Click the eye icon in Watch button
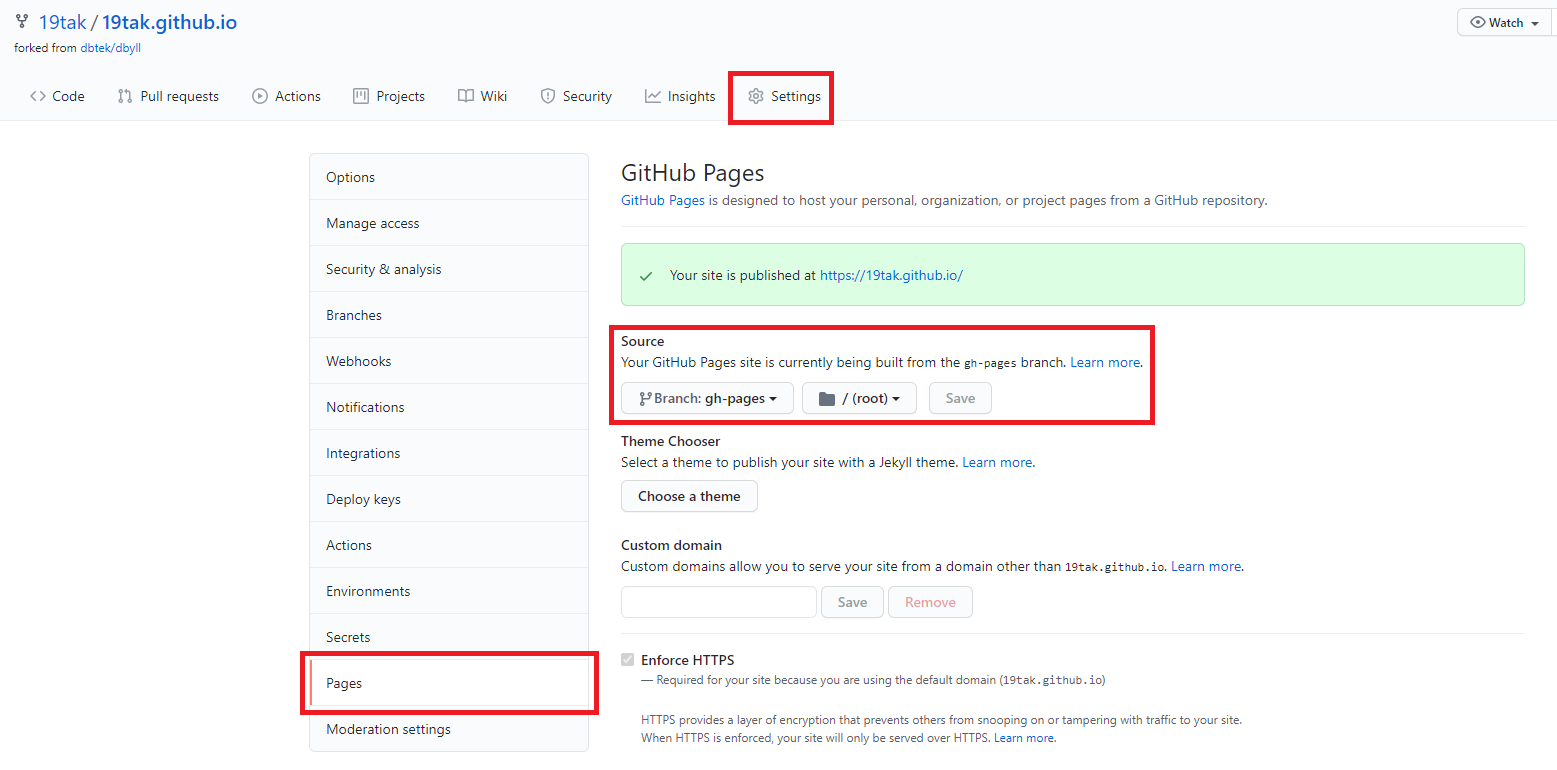 [x=1477, y=22]
